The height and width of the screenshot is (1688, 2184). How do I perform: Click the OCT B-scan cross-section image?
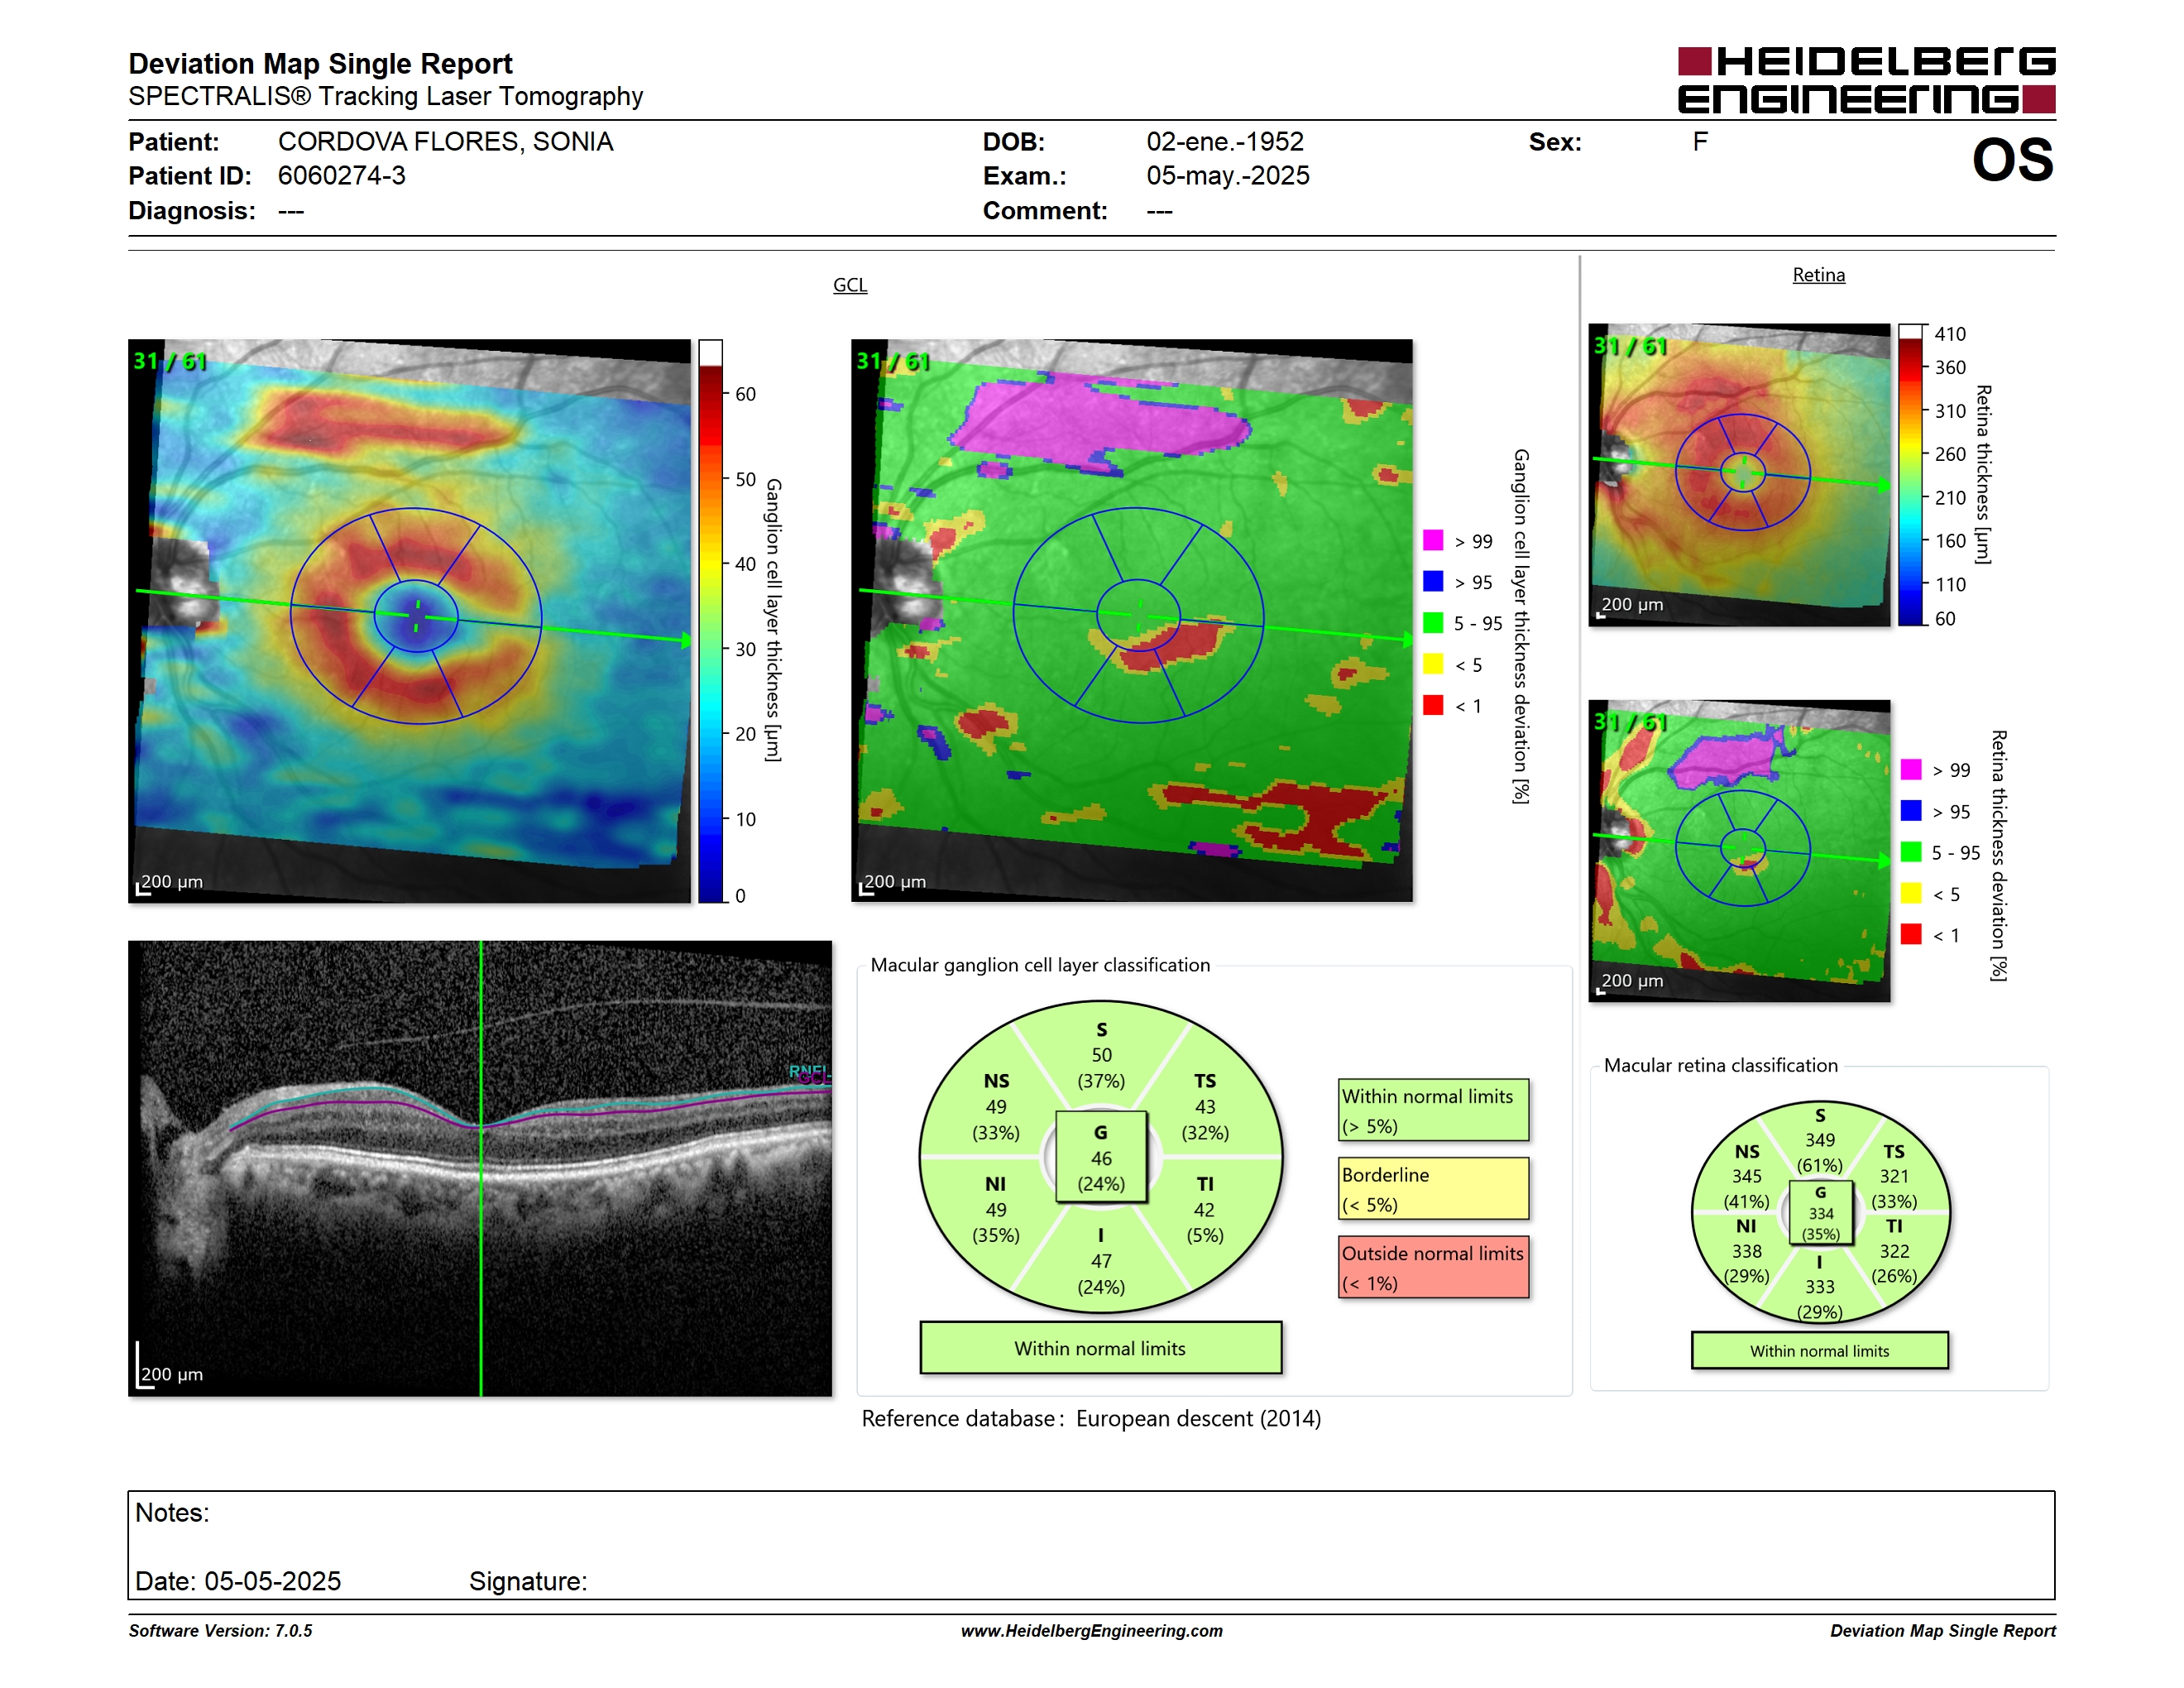(x=480, y=1168)
